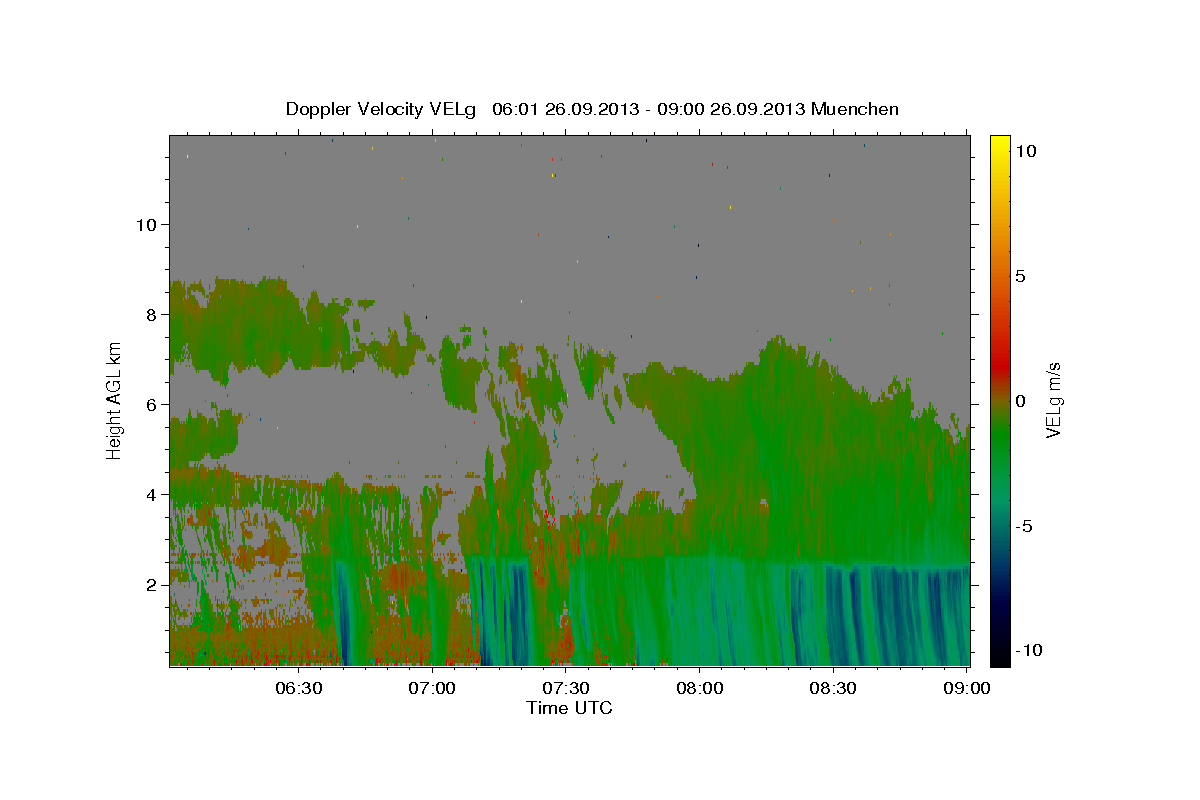Viewport: 1200px width, 800px height.
Task: Click the colorbar value 5 label
Action: [x=1021, y=276]
